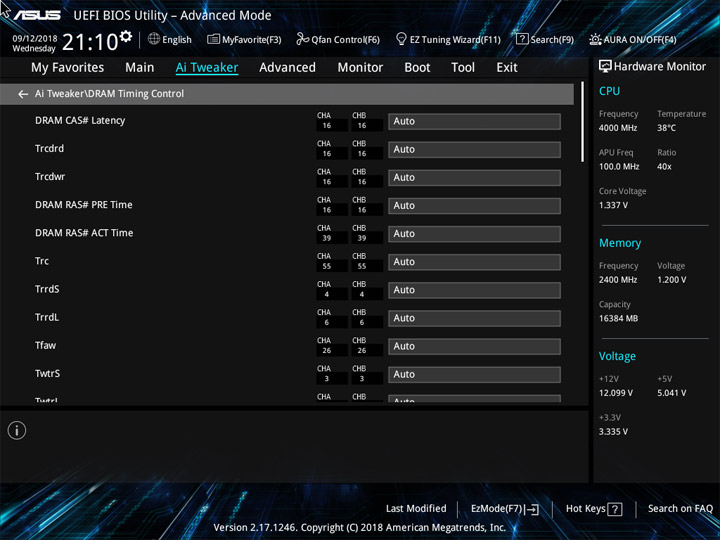
Task: Open MyFavorite(F3) list icon
Action: point(213,39)
